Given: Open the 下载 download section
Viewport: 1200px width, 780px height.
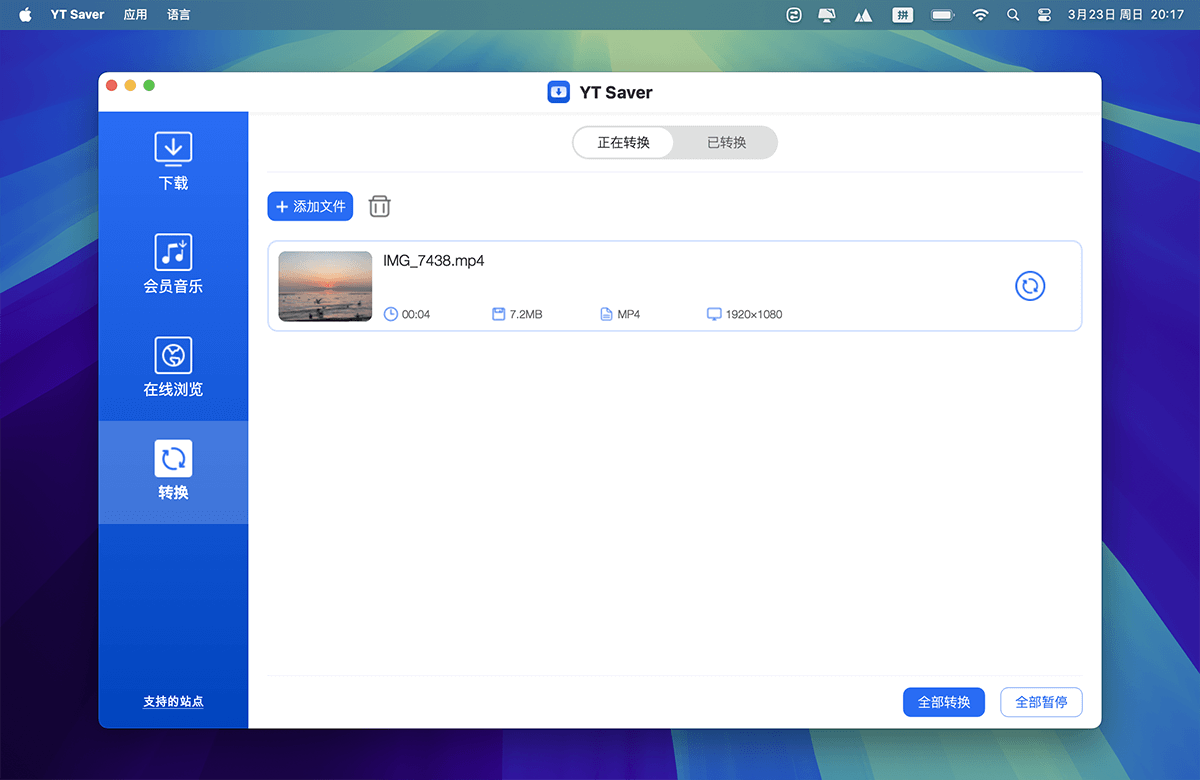Looking at the screenshot, I should coord(173,162).
